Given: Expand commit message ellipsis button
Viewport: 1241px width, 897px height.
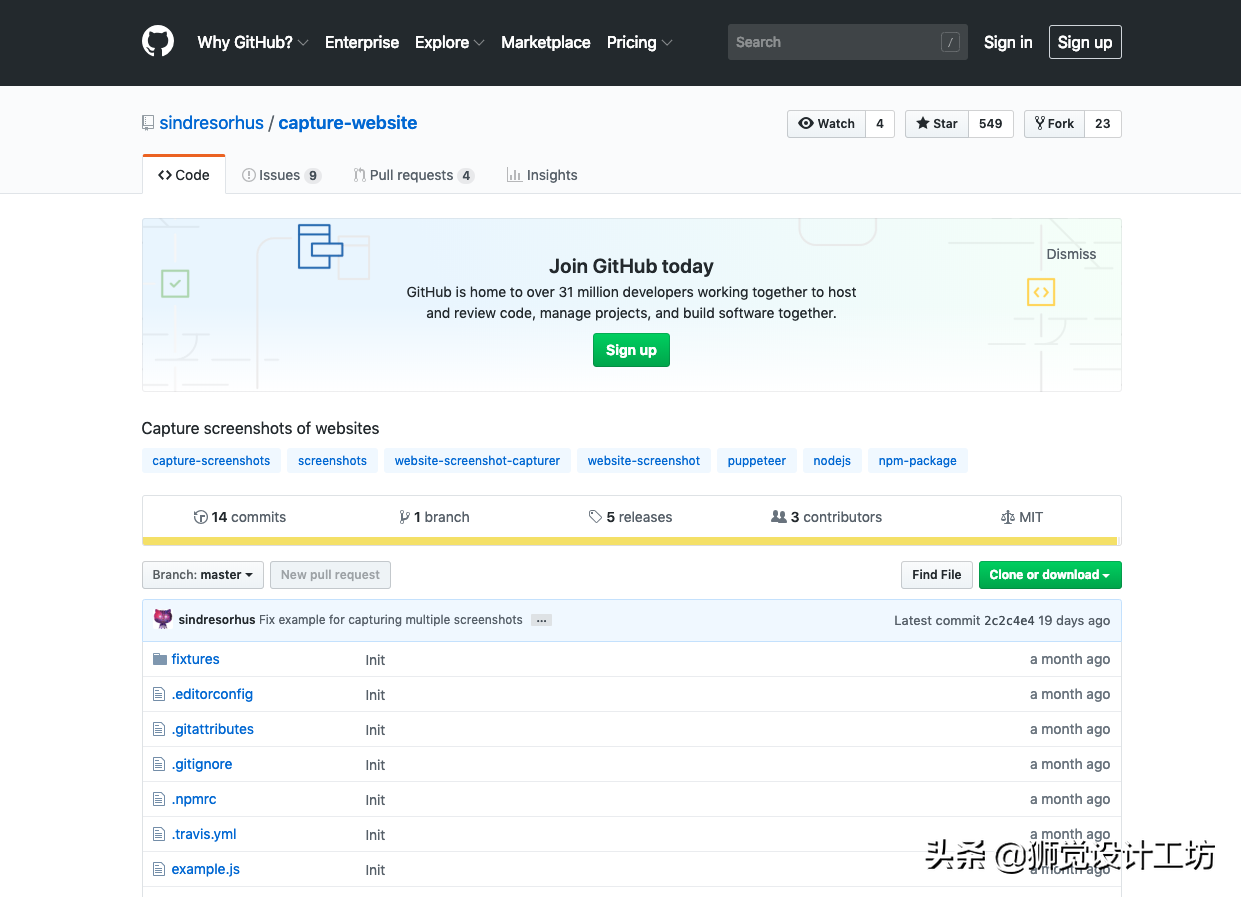Looking at the screenshot, I should tap(541, 620).
